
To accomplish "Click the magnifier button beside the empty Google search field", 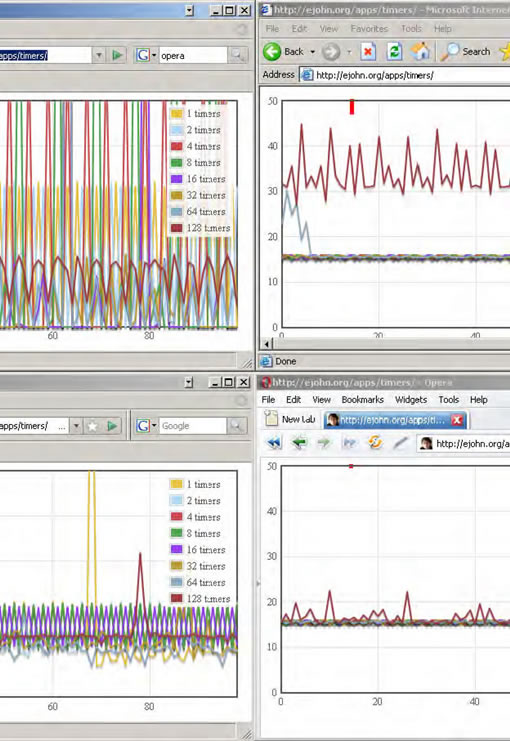I will coord(236,426).
